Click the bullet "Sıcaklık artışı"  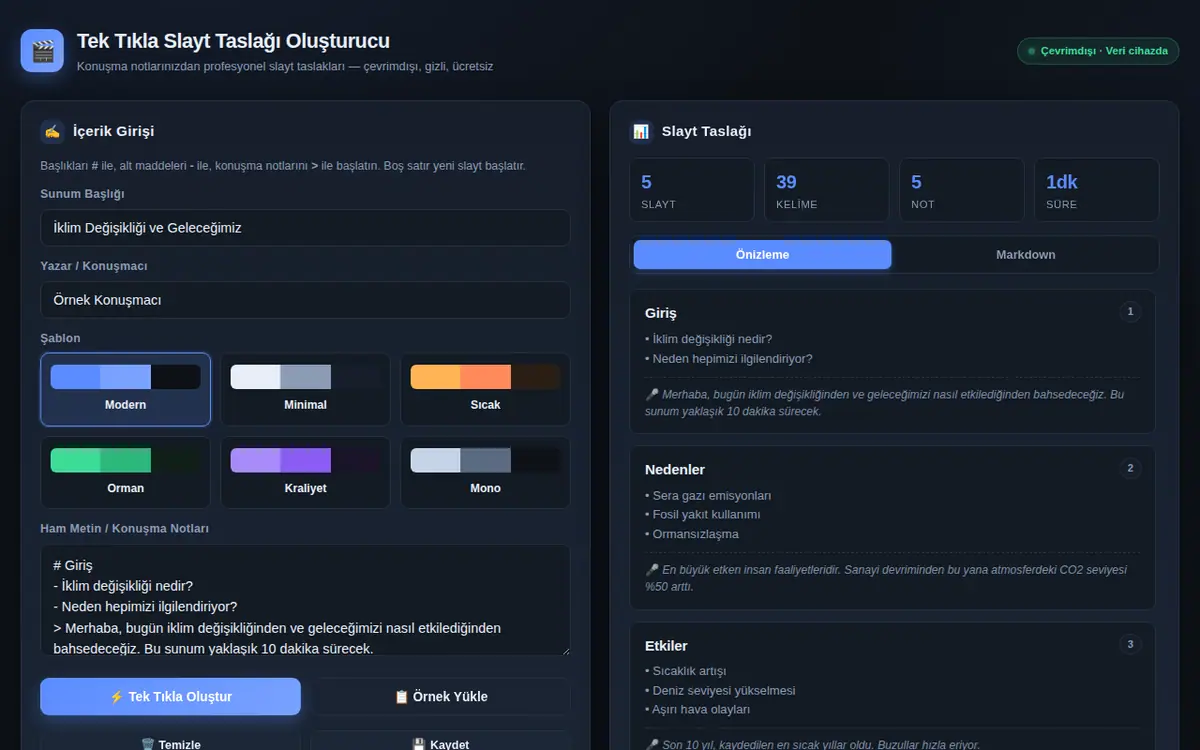click(x=686, y=671)
